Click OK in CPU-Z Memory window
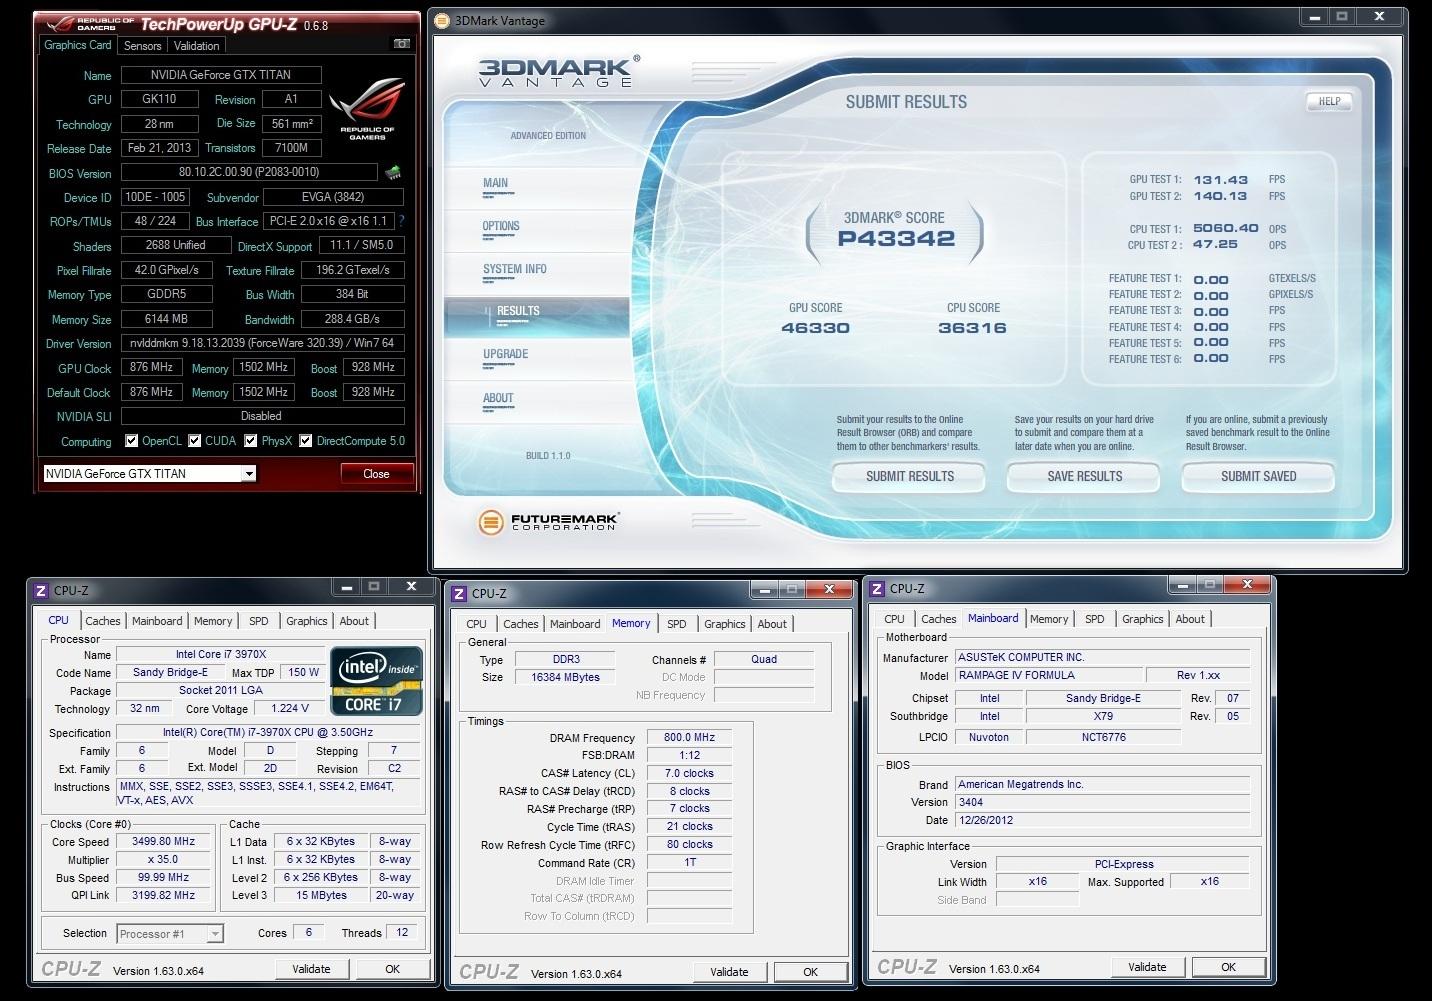1432x1001 pixels. [x=810, y=972]
